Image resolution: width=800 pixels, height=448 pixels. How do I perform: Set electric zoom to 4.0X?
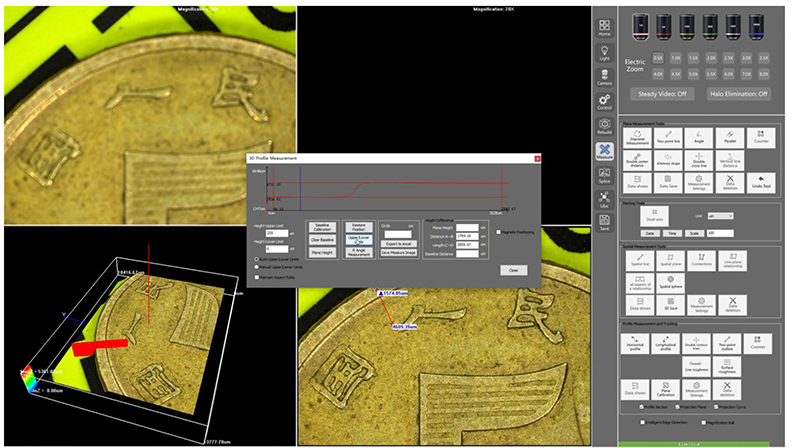(x=658, y=74)
